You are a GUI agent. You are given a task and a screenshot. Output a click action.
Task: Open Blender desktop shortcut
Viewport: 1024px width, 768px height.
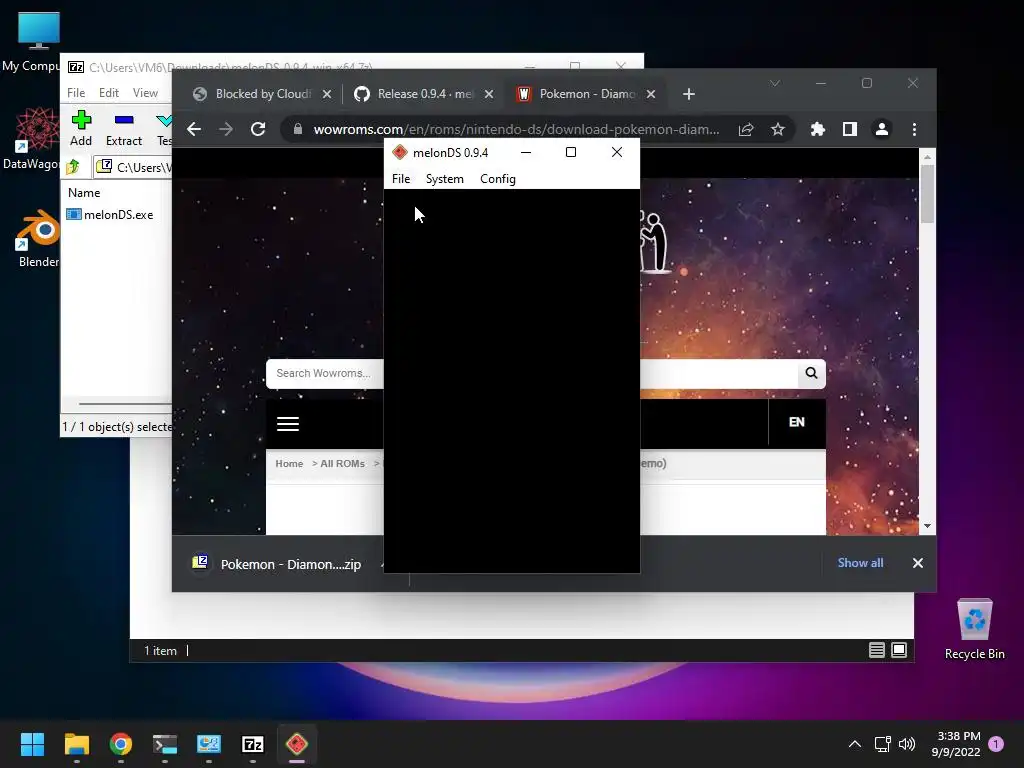click(x=38, y=238)
